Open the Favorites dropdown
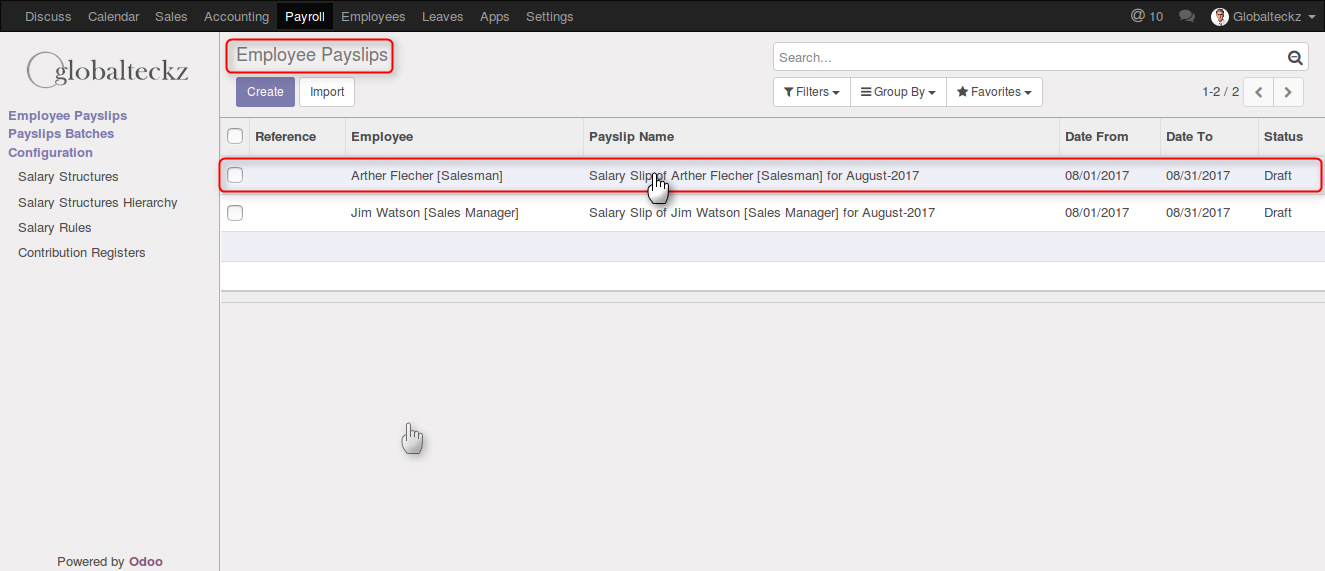Screen dimensions: 1325x571 994,92
